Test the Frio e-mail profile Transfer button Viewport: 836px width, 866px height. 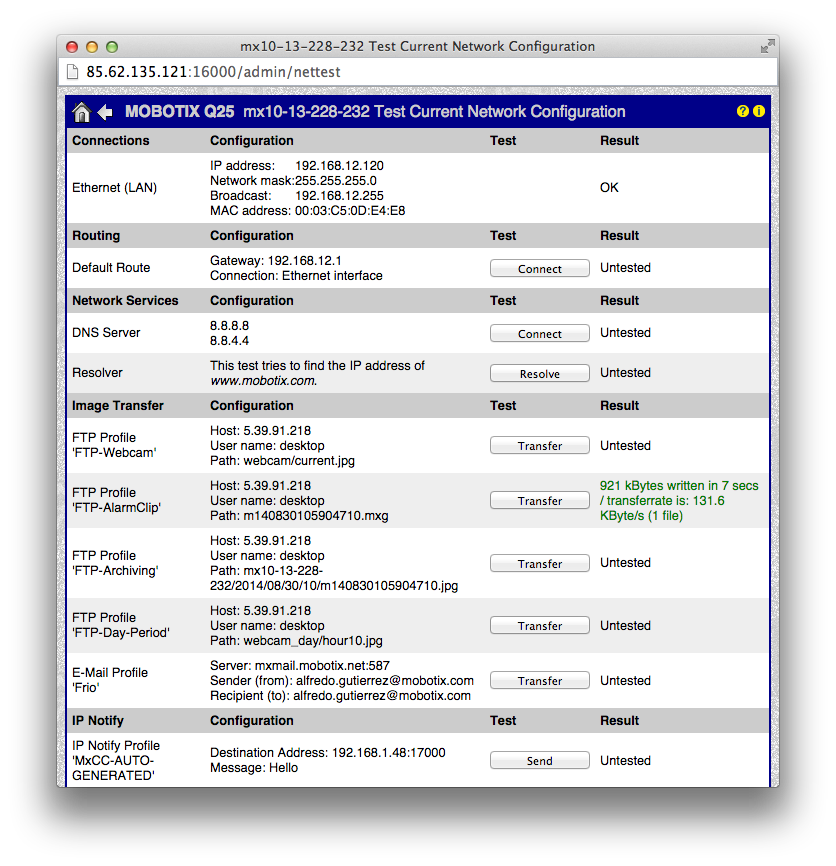pyautogui.click(x=539, y=681)
